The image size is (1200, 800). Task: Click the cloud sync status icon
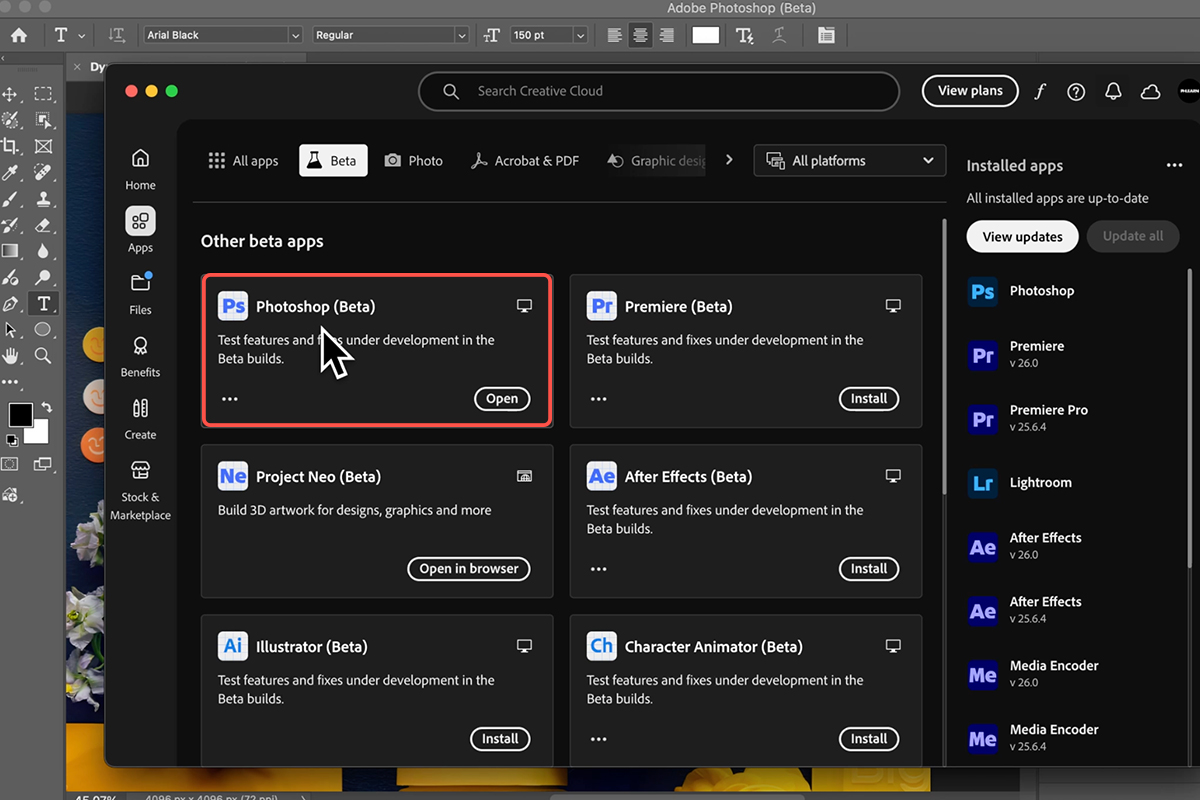pos(1151,91)
